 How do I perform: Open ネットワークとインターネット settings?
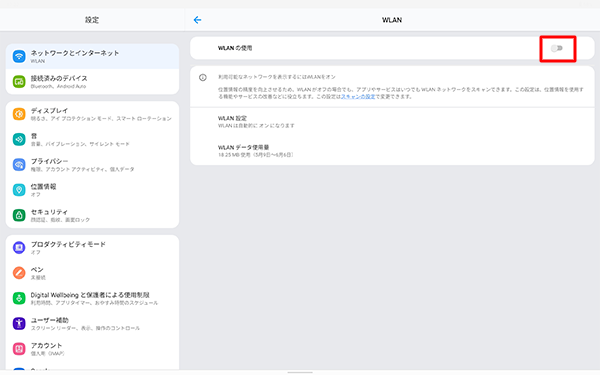coord(92,56)
